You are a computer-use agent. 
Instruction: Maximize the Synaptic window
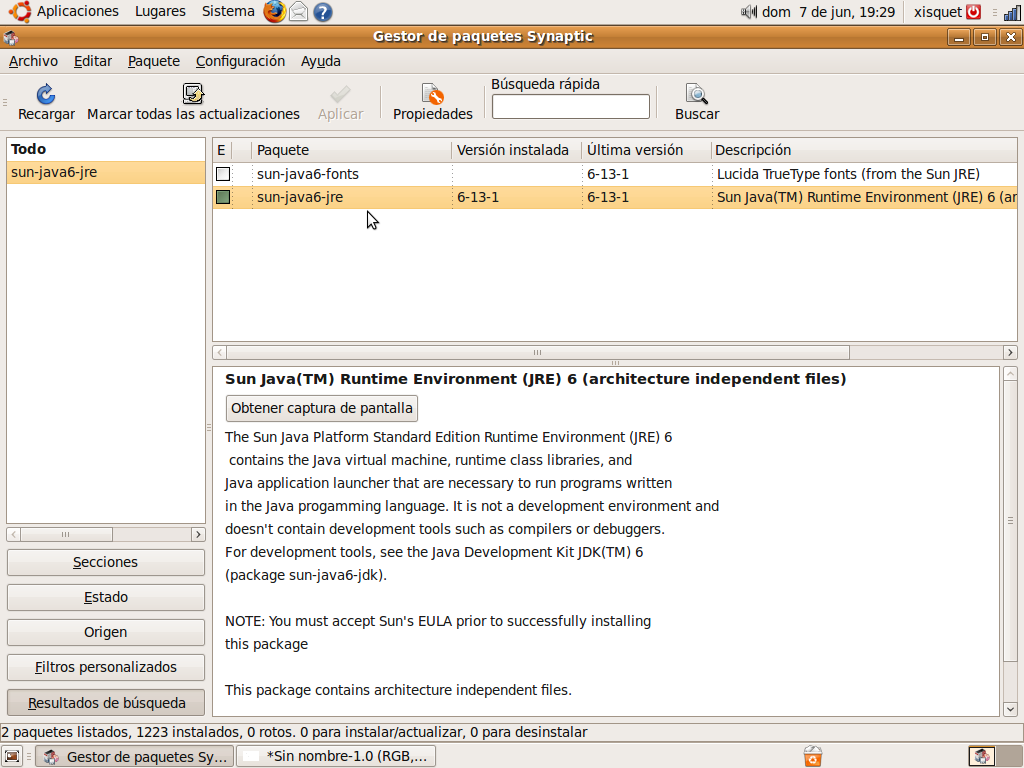click(985, 37)
